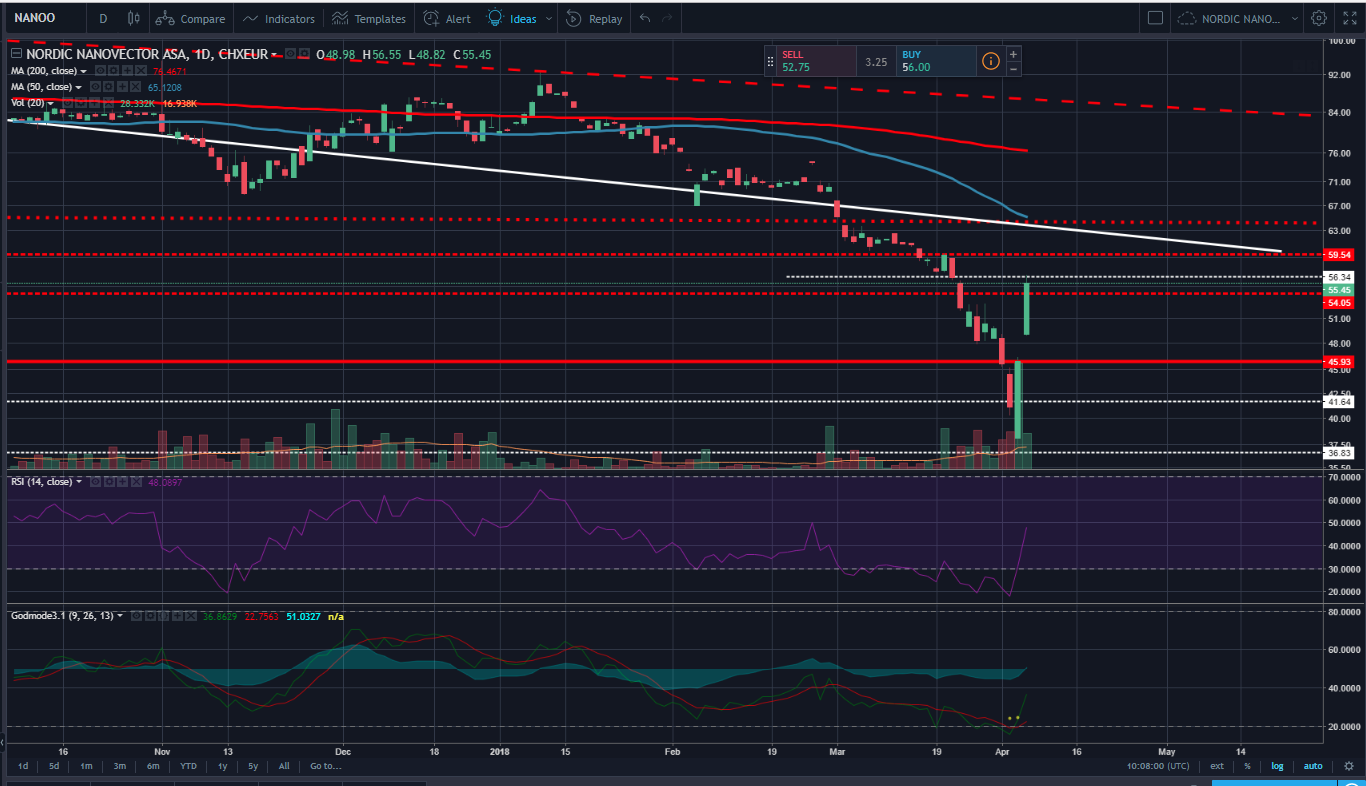Collapse the main chart legend

coord(16,53)
